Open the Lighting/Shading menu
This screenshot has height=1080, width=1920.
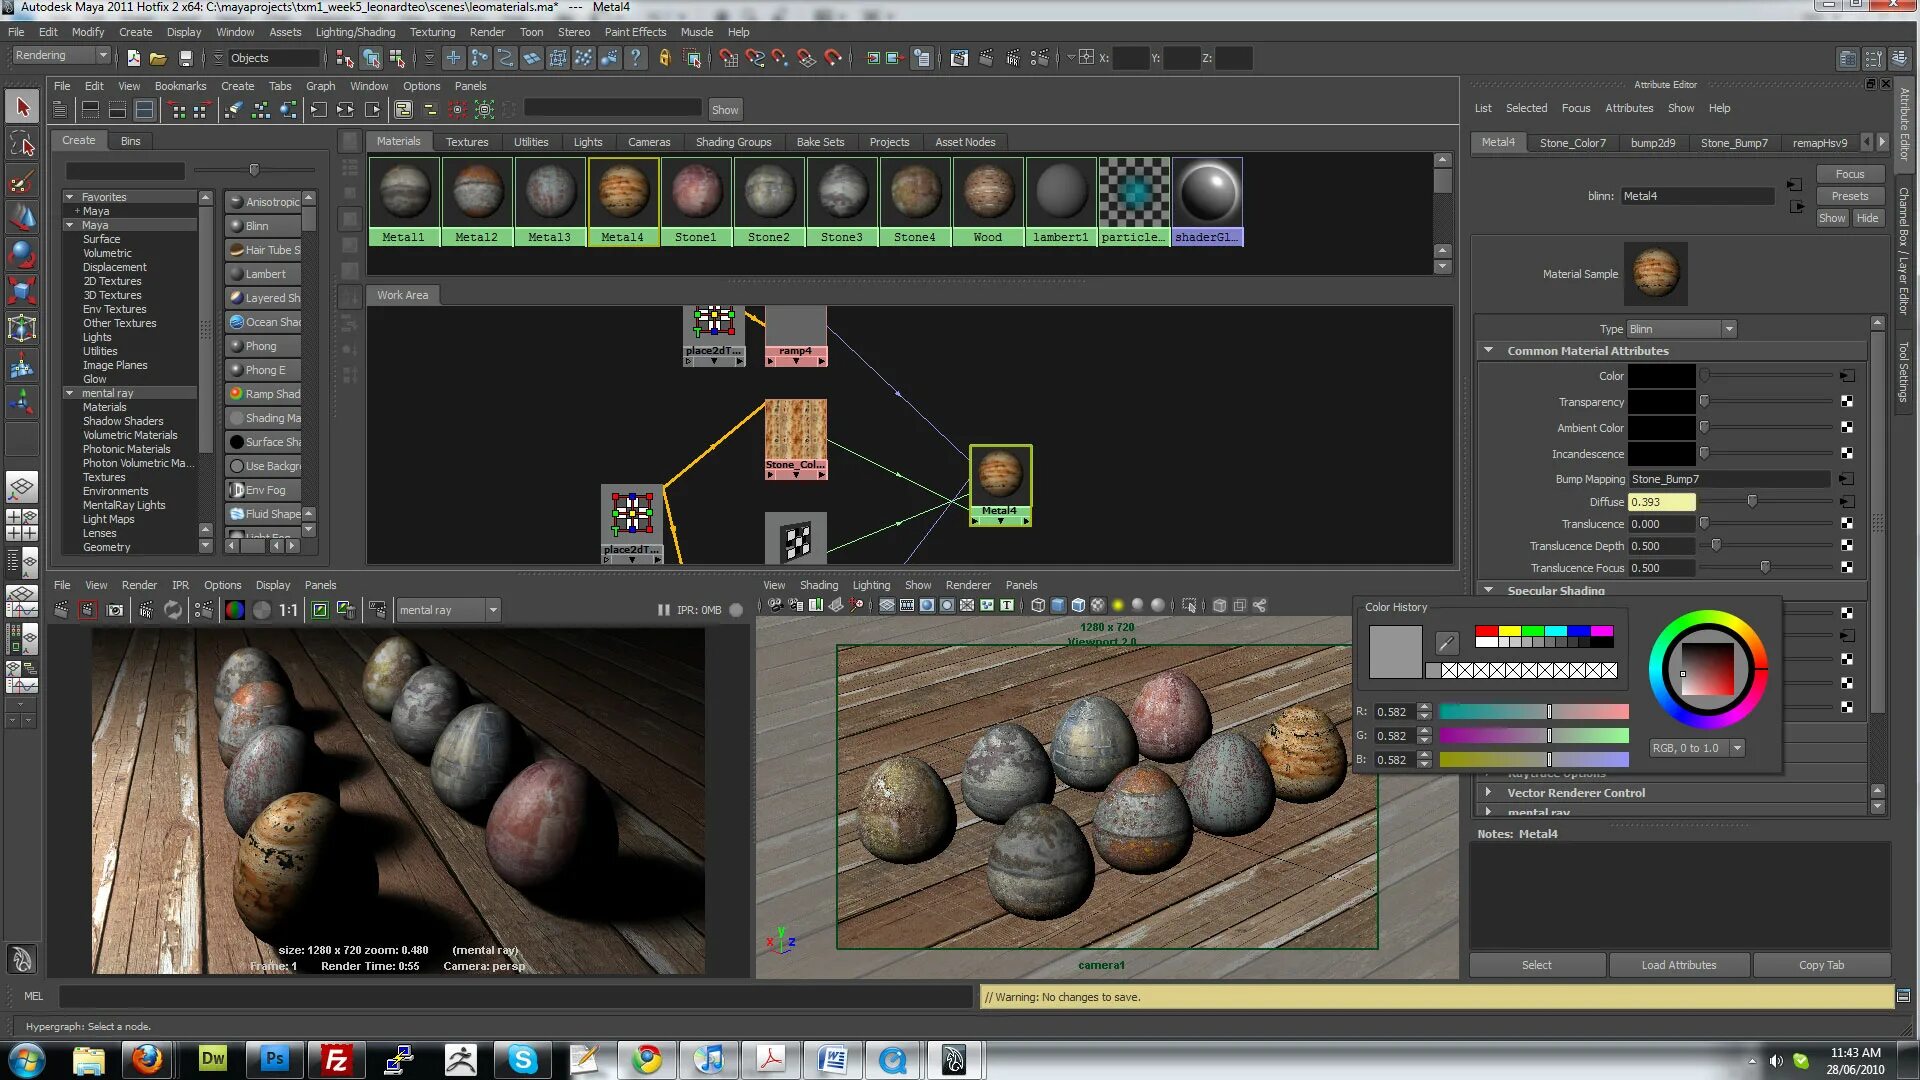point(355,32)
